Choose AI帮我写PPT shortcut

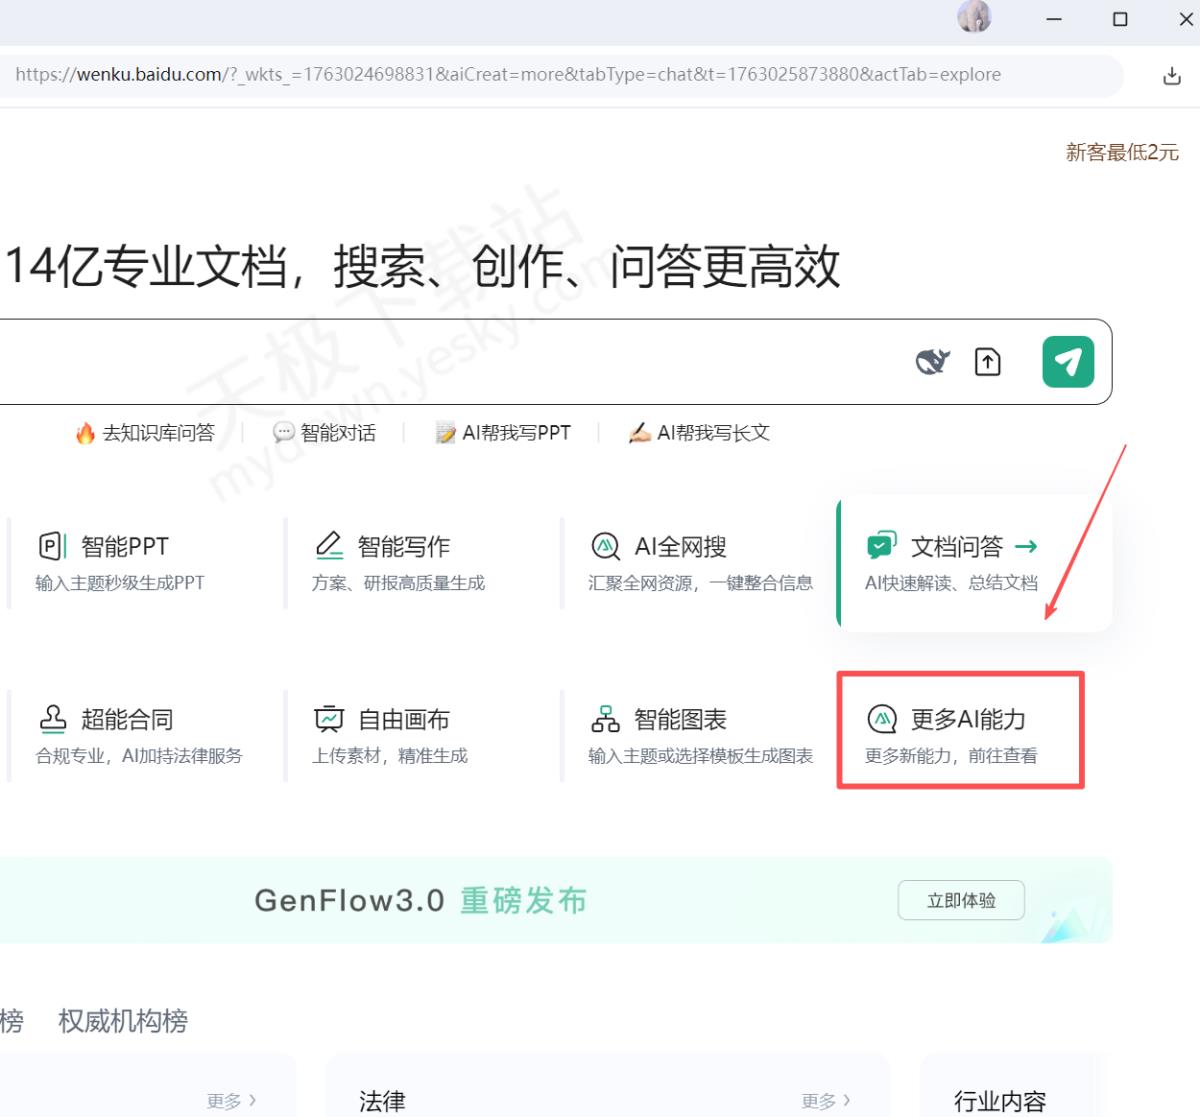[x=504, y=433]
